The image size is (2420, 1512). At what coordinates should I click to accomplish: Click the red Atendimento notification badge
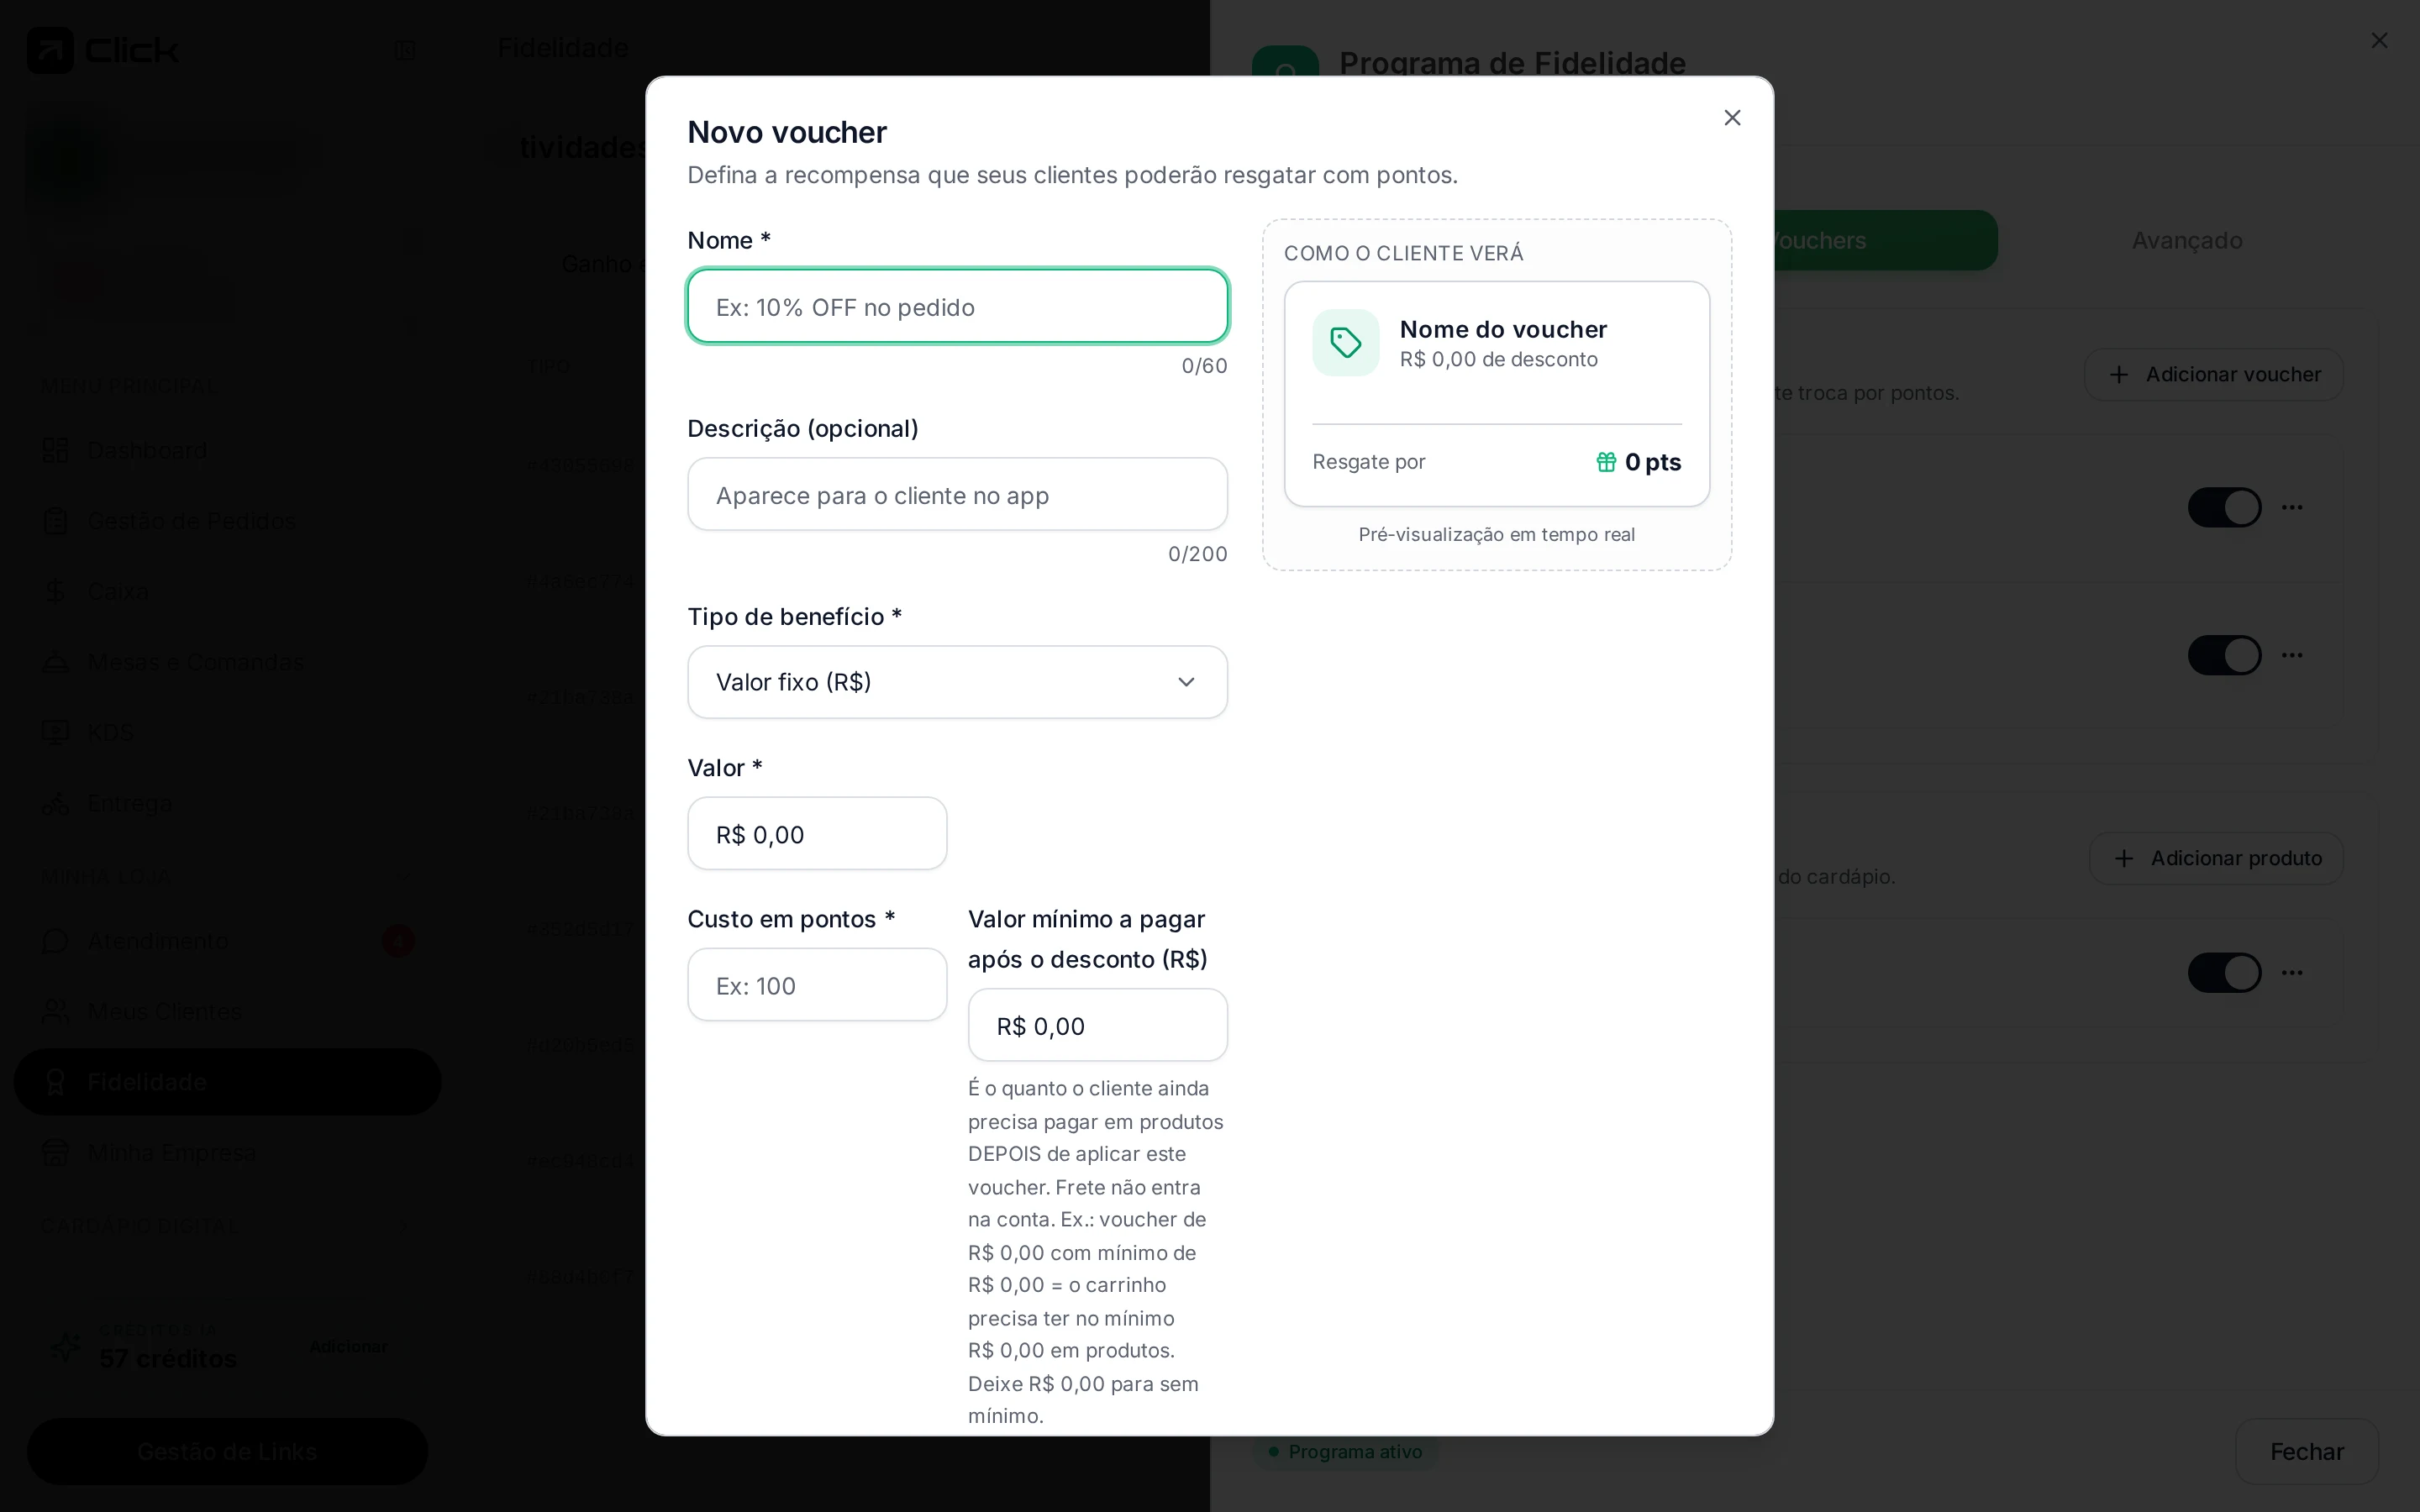(398, 941)
